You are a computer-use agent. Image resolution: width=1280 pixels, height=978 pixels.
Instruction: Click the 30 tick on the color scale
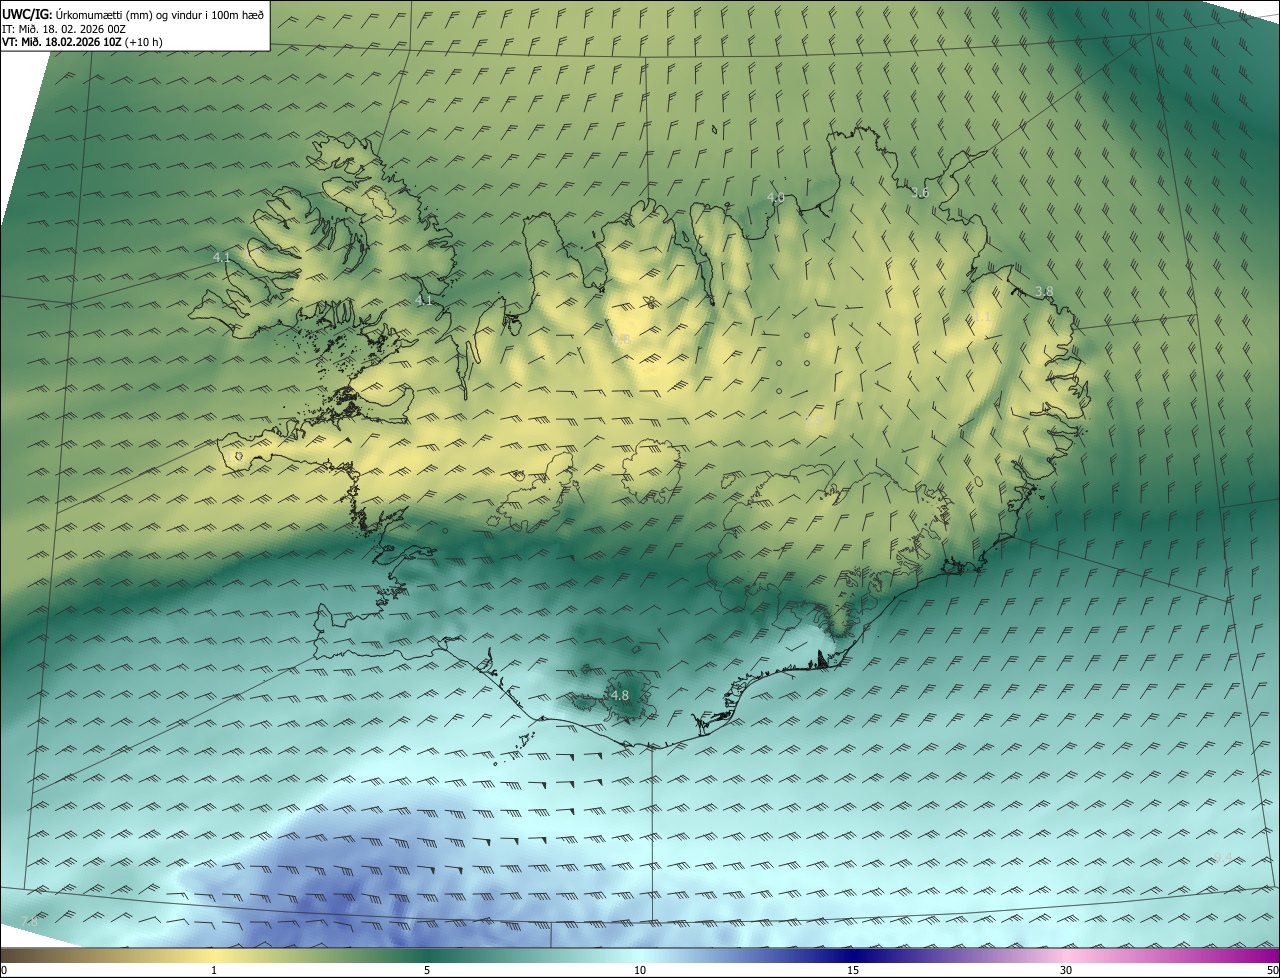(1066, 970)
